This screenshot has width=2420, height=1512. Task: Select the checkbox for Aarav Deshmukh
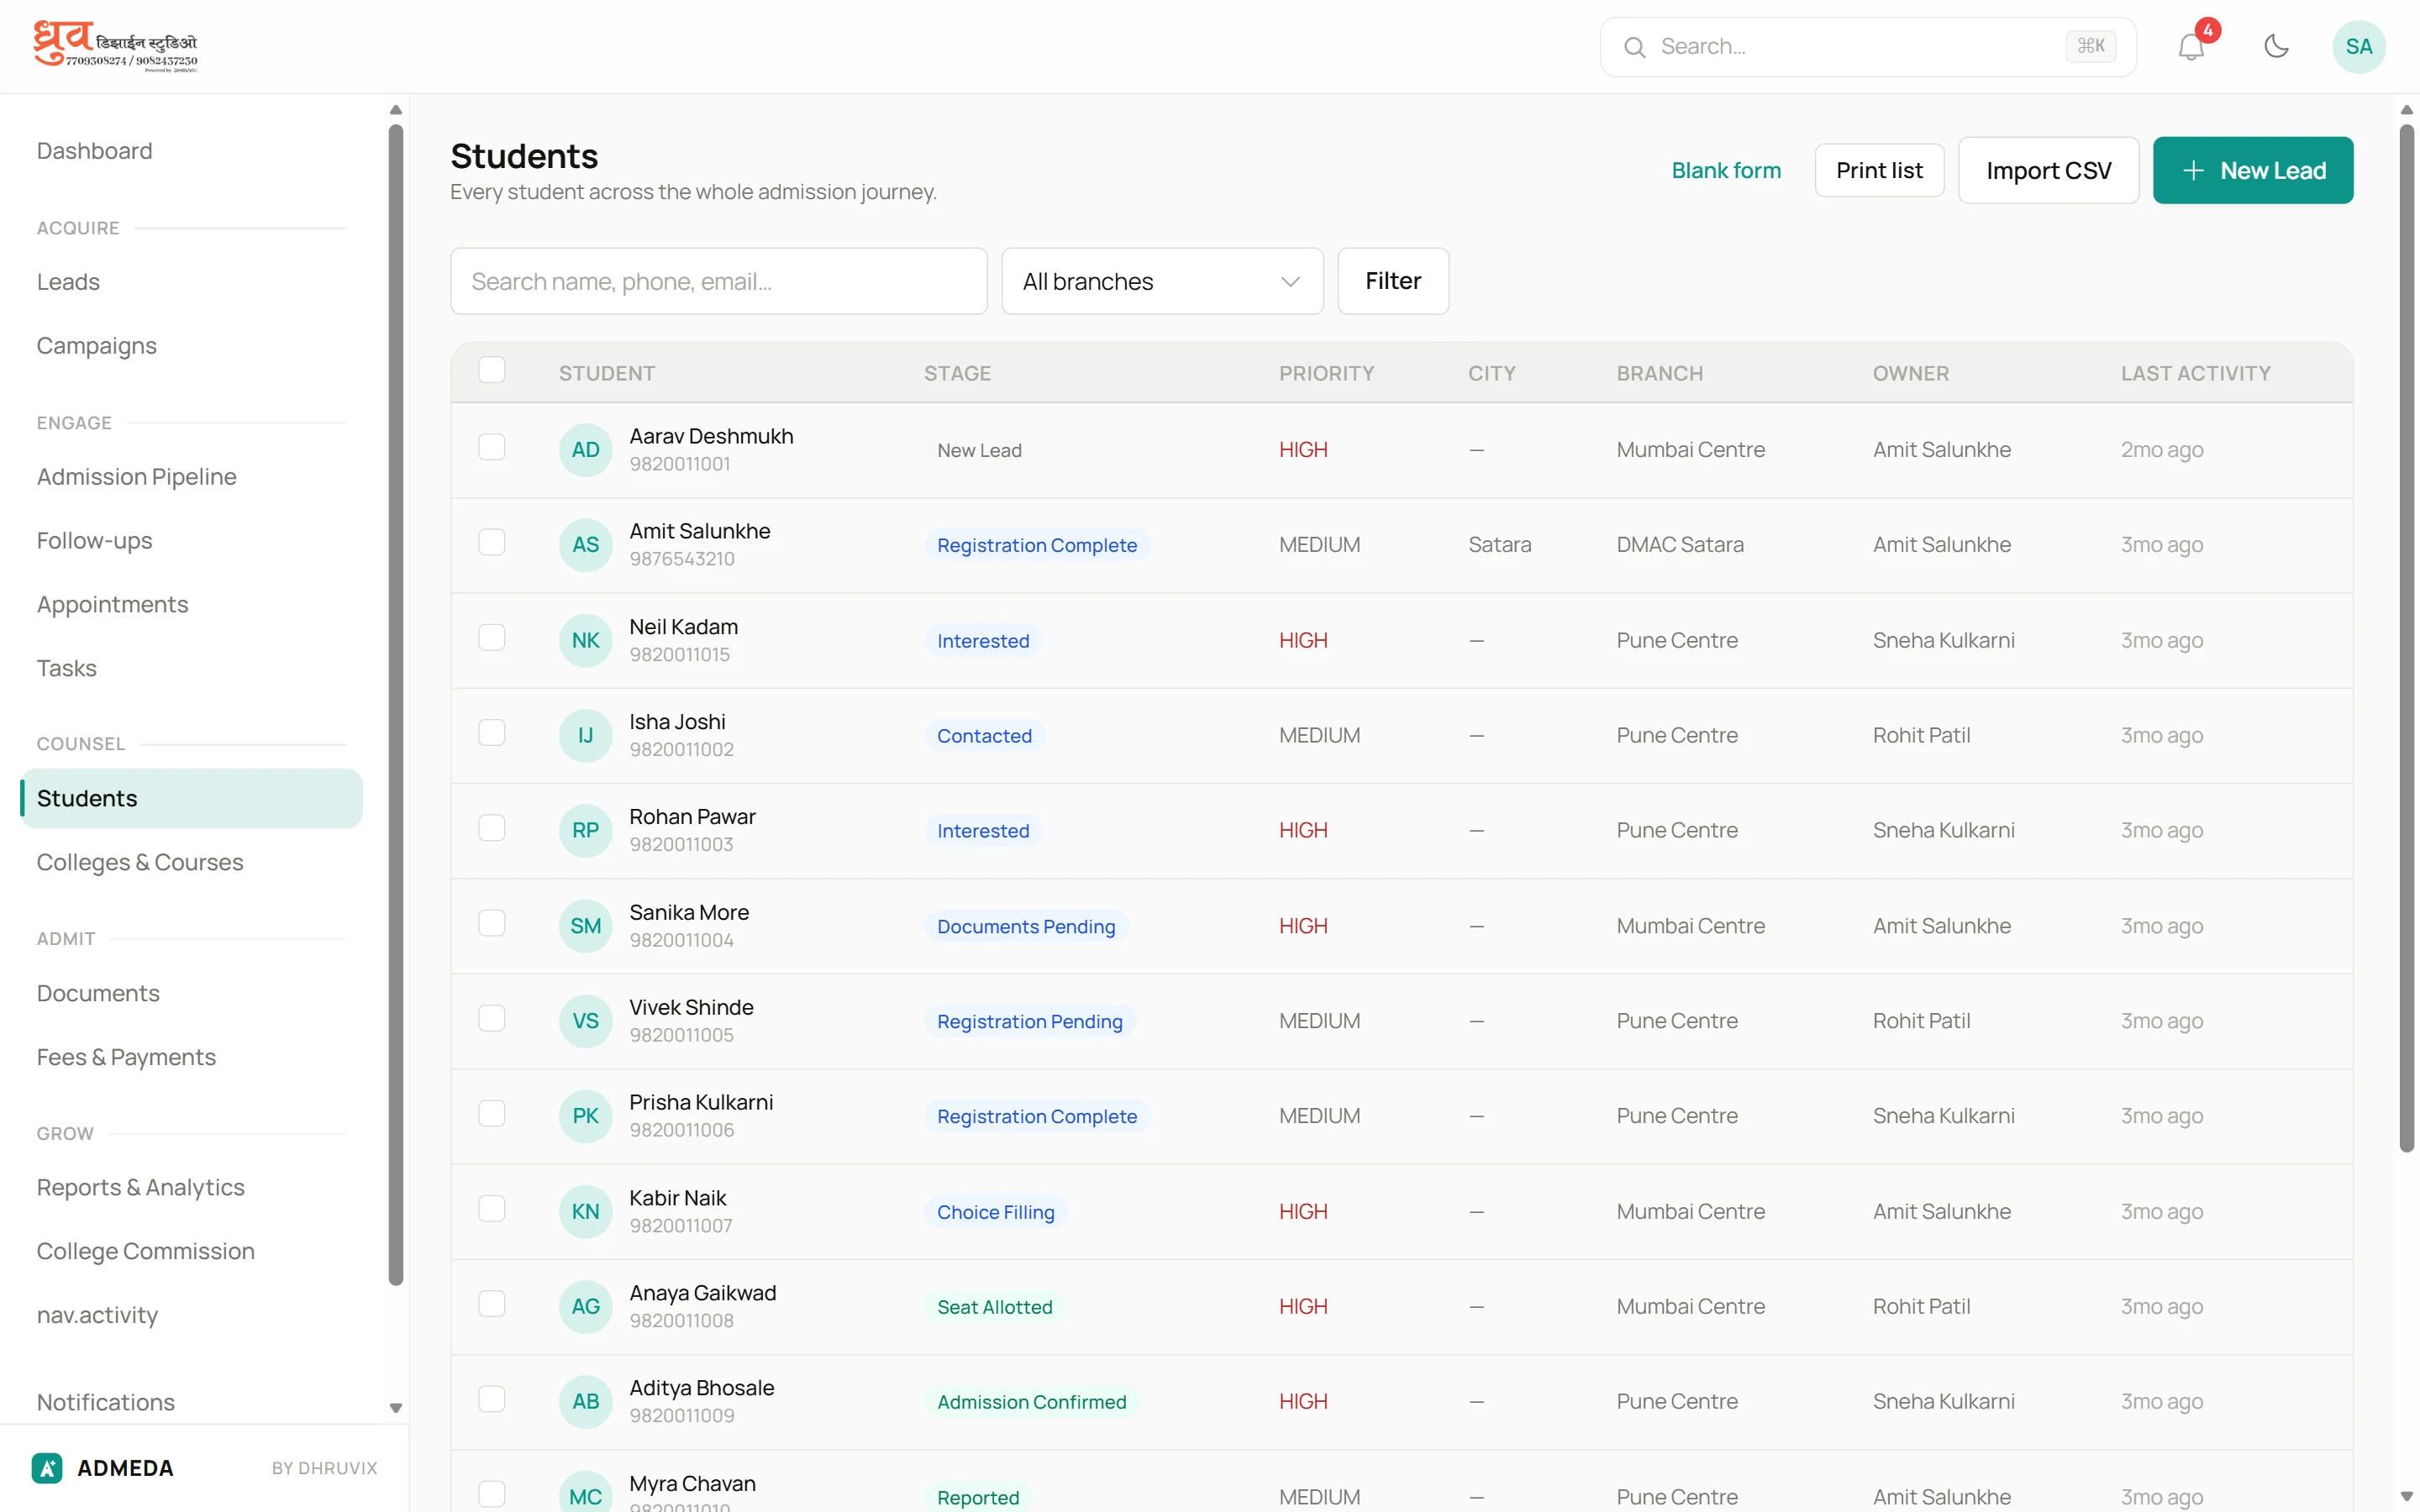[491, 447]
